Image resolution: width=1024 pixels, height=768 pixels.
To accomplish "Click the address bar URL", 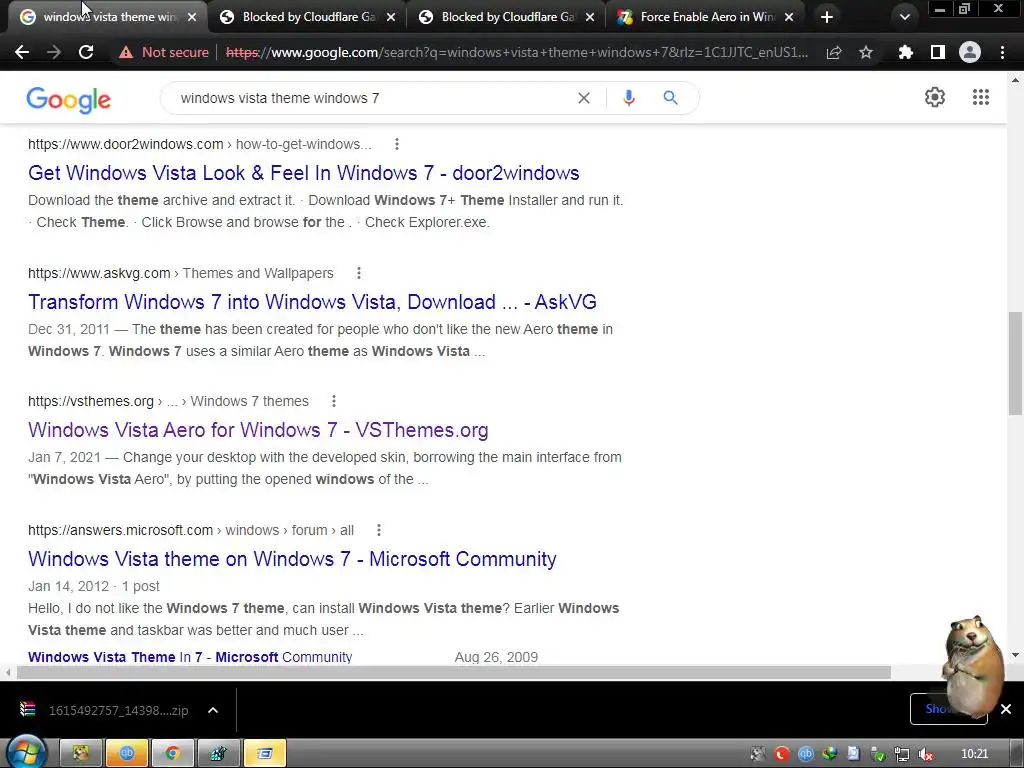I will pos(516,52).
